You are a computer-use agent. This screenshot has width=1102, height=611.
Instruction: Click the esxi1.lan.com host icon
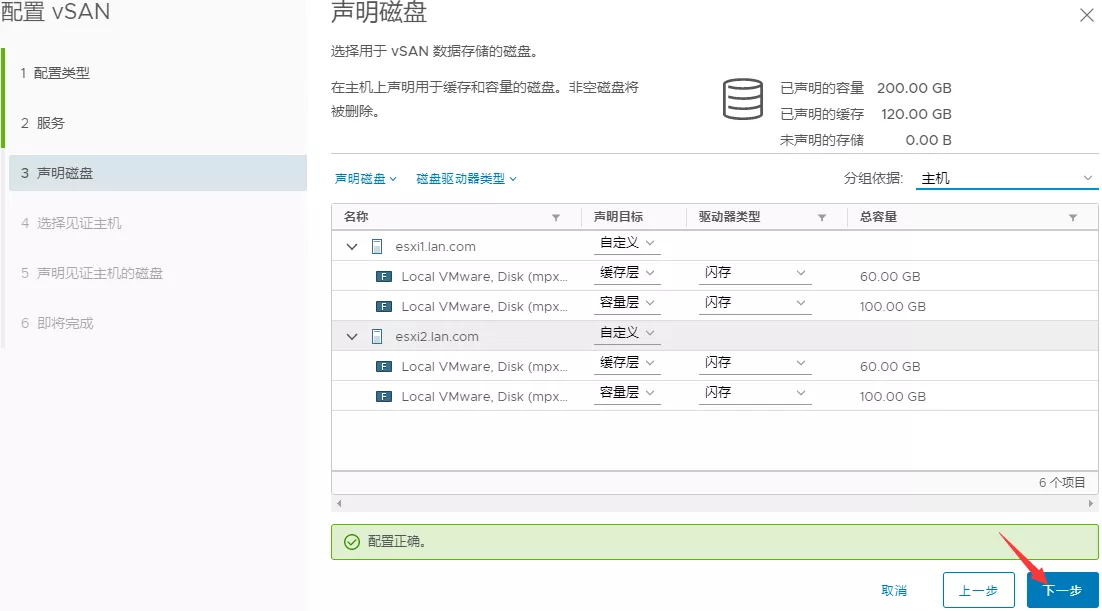coord(377,246)
